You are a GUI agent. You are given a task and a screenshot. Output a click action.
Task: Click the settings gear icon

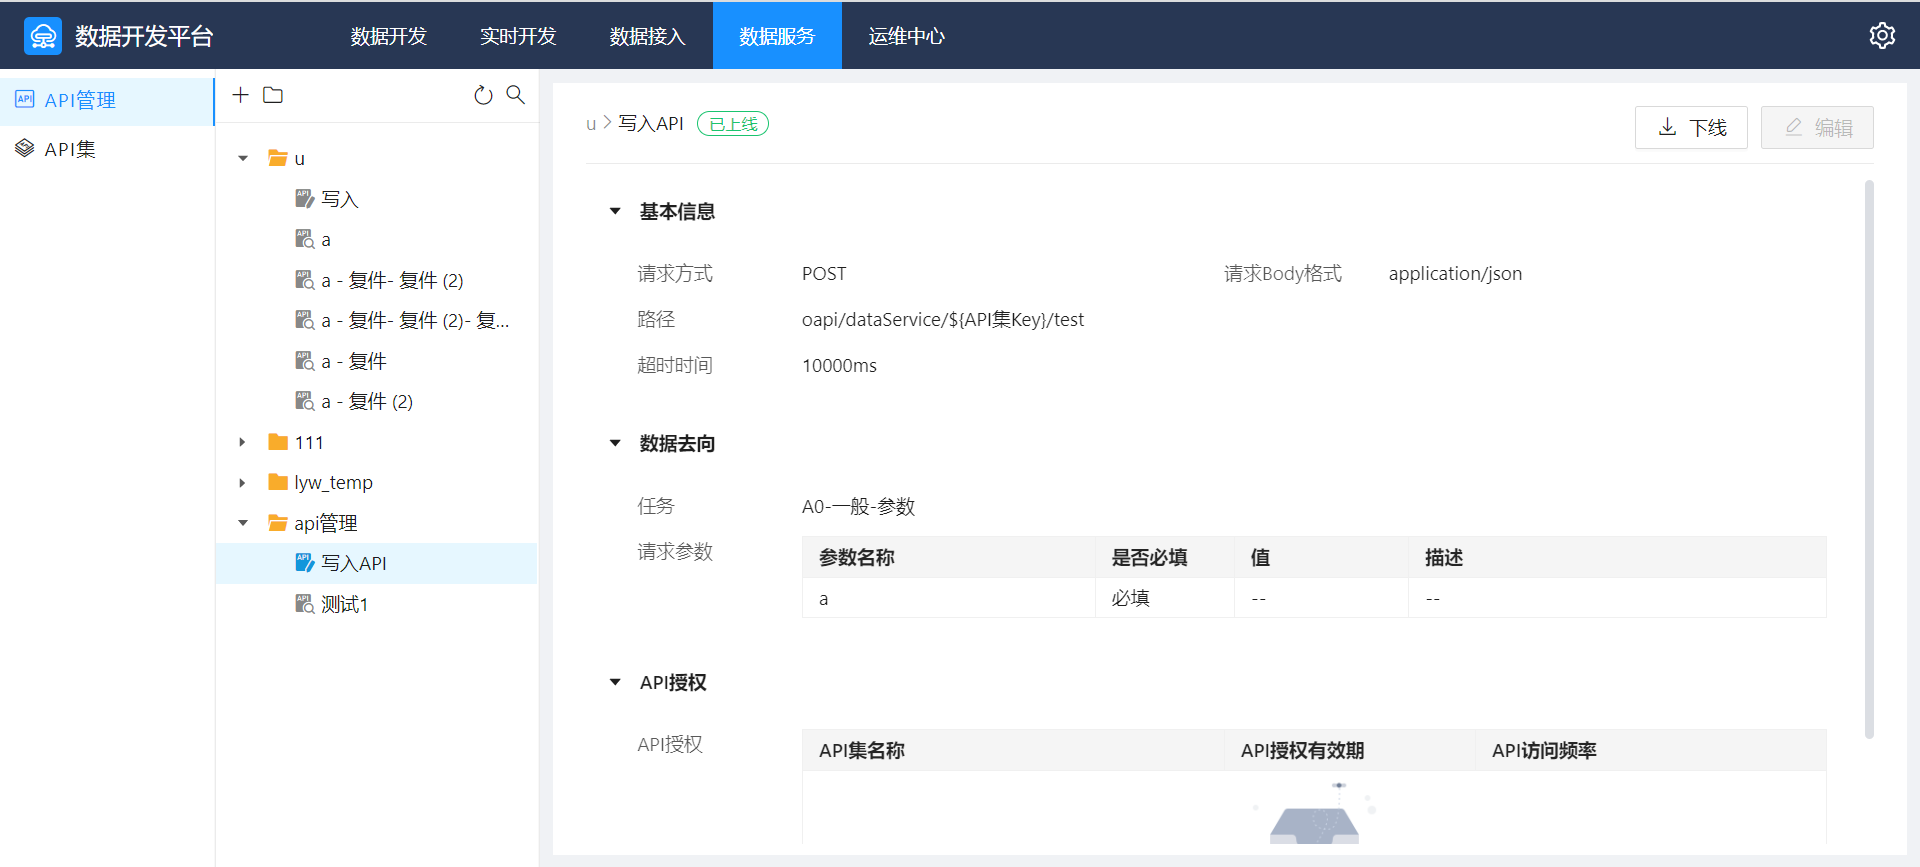(x=1881, y=36)
